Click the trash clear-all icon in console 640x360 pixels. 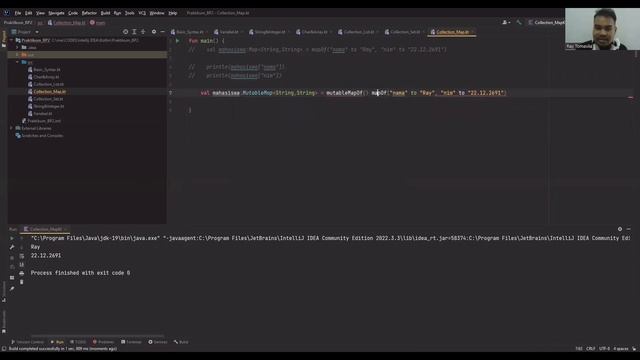pos(22,282)
